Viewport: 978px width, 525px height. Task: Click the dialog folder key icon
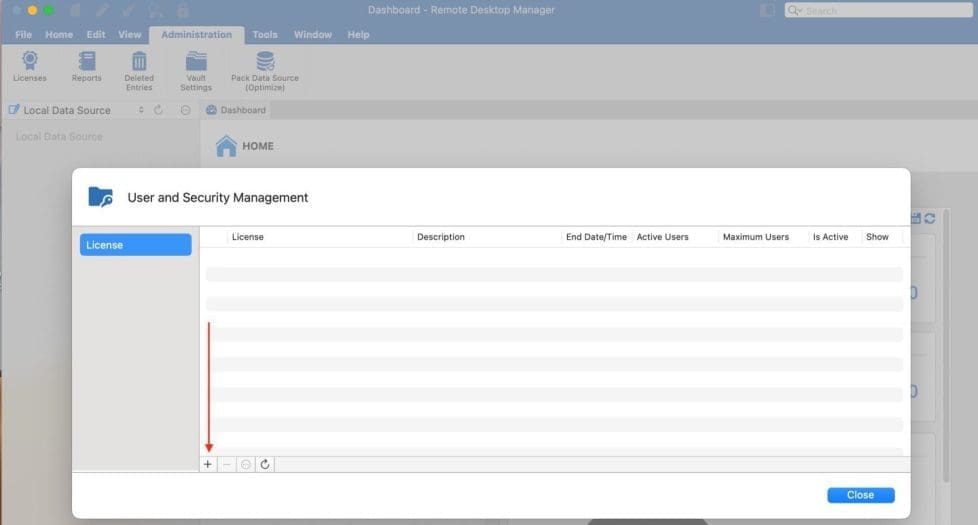click(100, 197)
